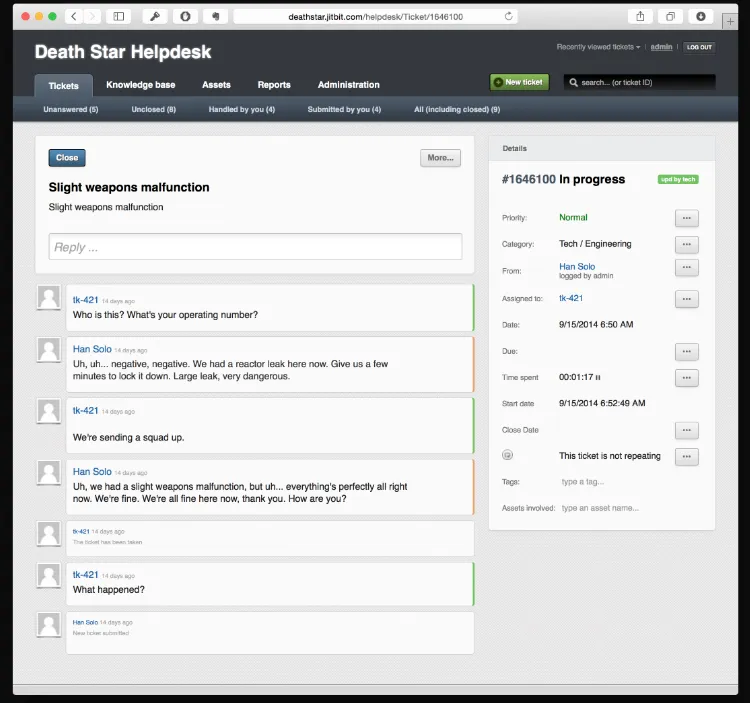Reload the page with the refresh icon

pos(508,16)
